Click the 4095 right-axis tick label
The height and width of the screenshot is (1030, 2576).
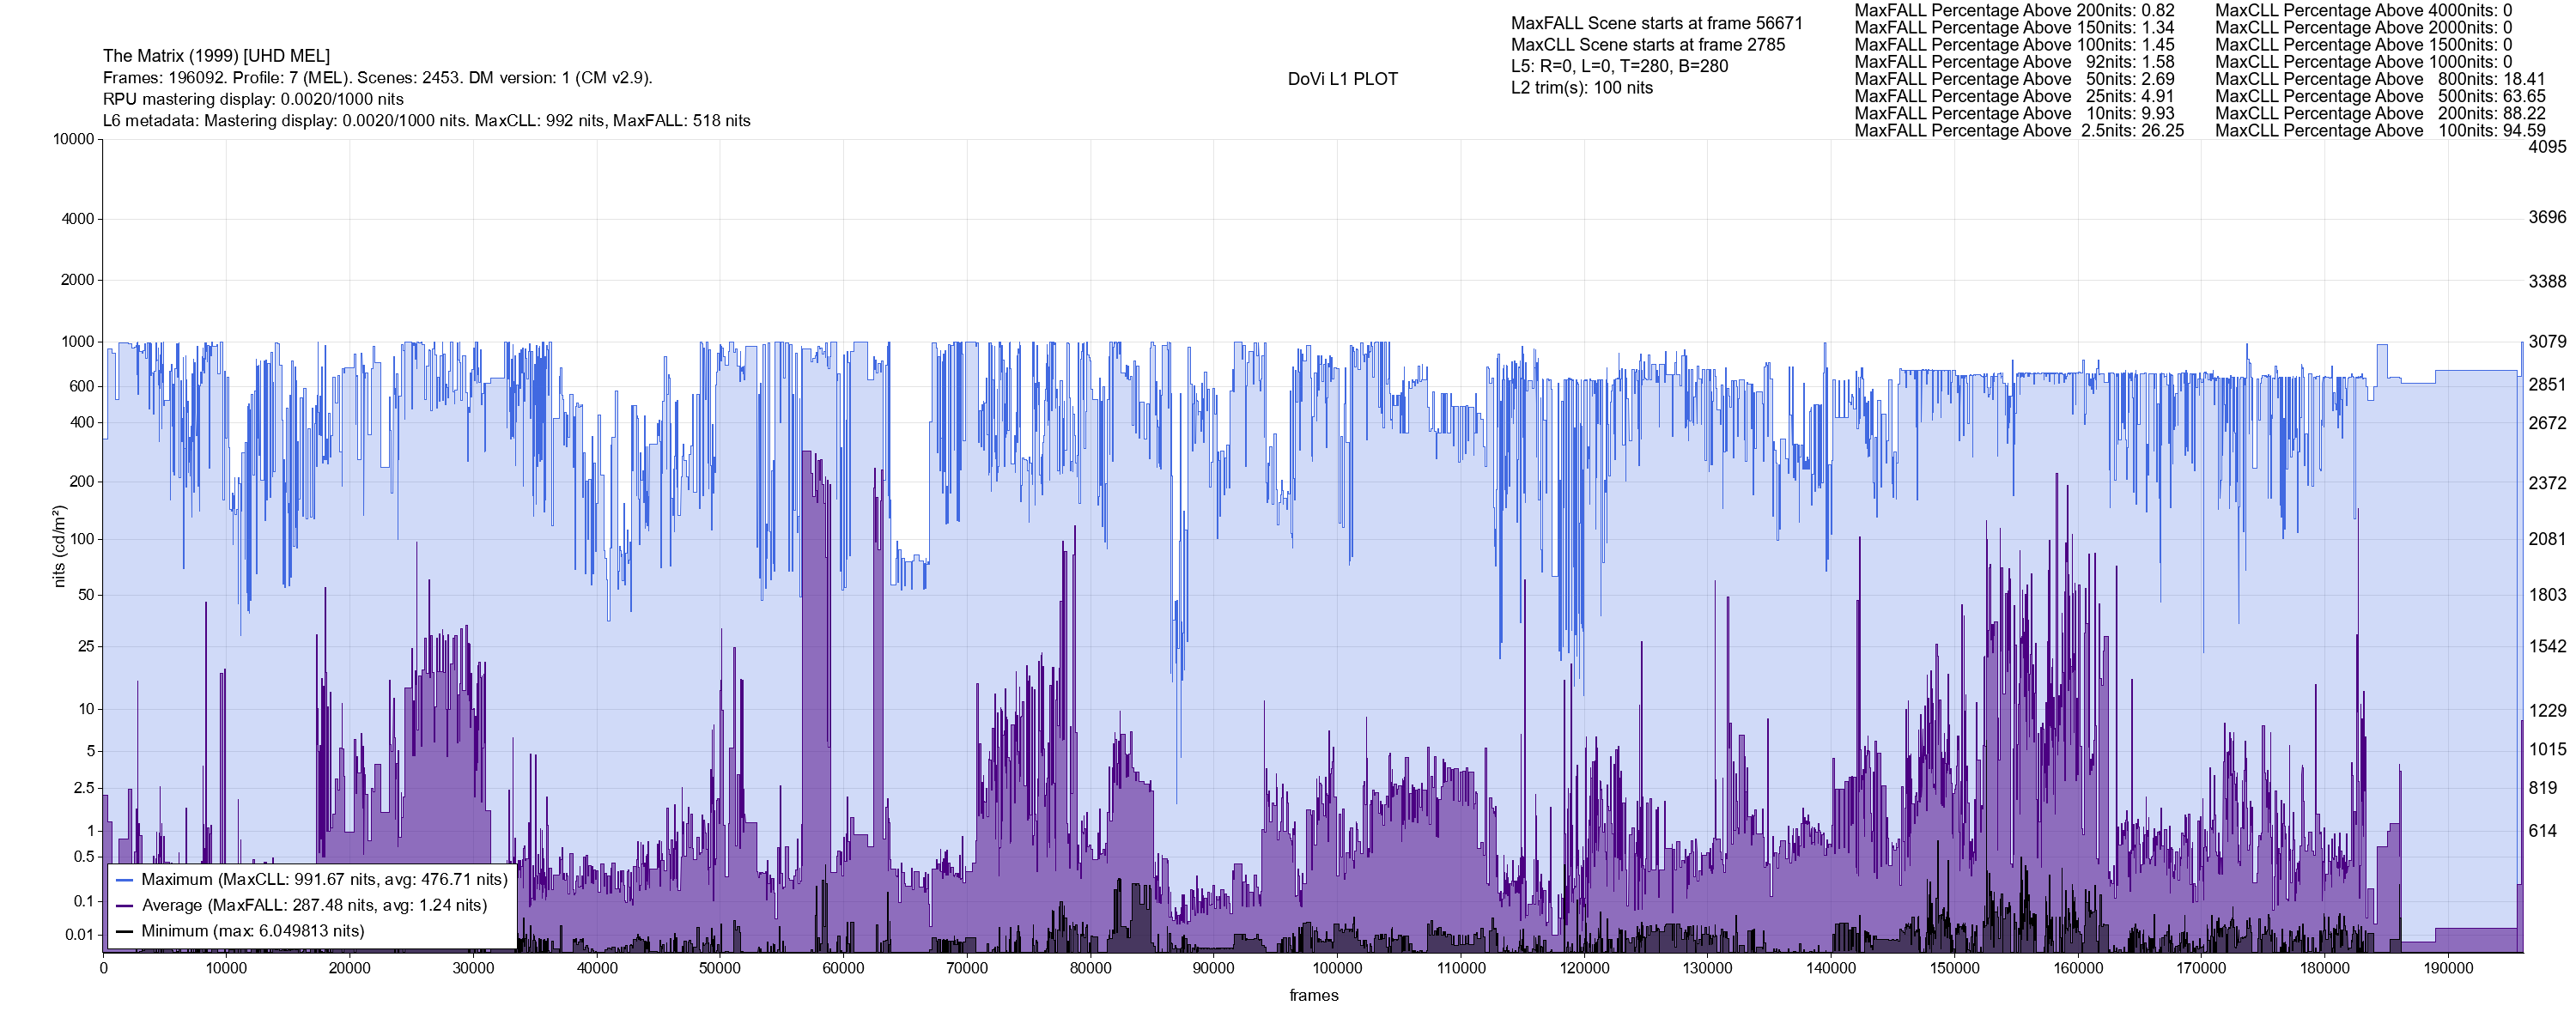(2547, 147)
